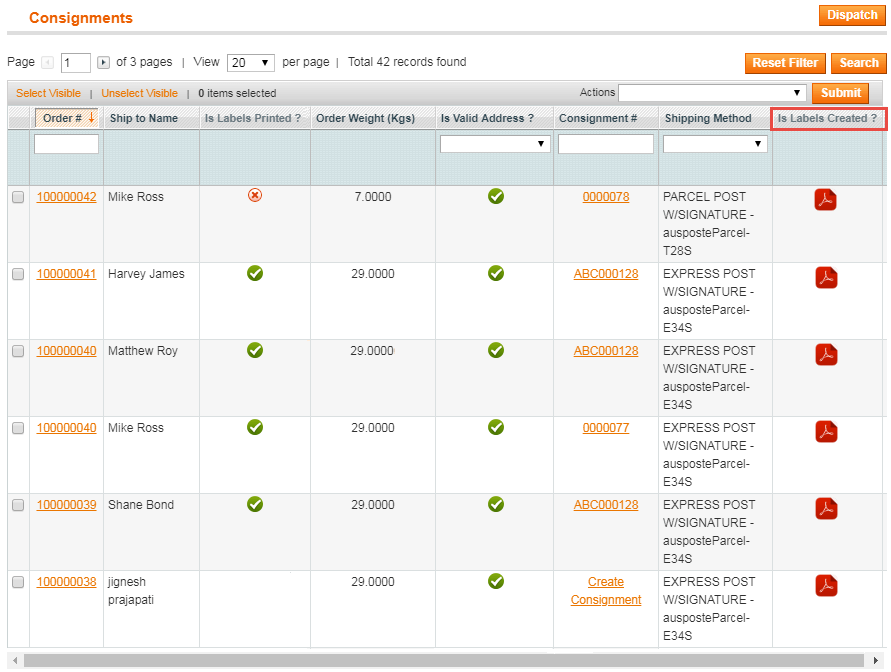The height and width of the screenshot is (672, 891).
Task: Click labels-printed checkmark in Matthew Roy row
Action: point(255,350)
